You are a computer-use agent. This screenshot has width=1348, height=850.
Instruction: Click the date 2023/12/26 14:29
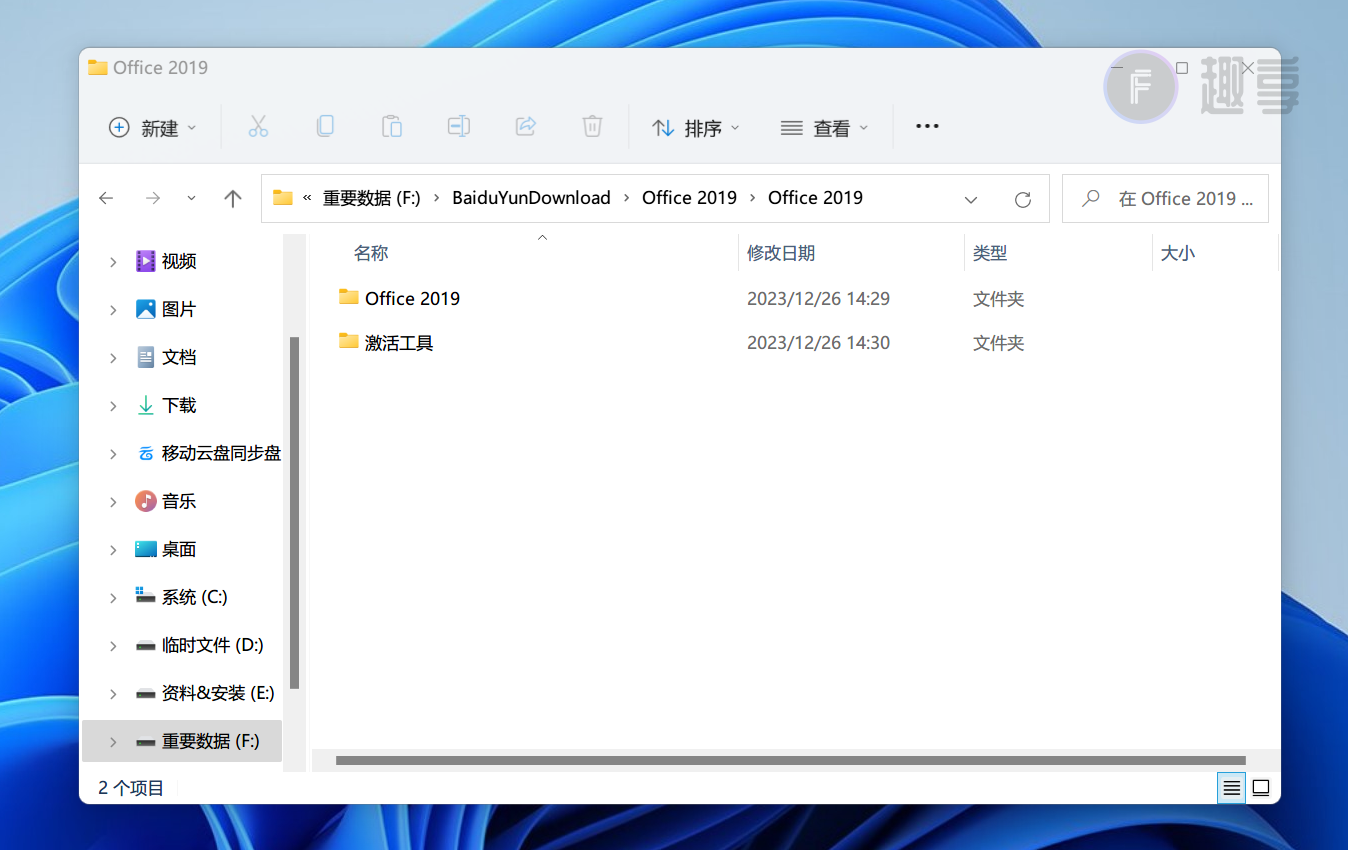(818, 298)
